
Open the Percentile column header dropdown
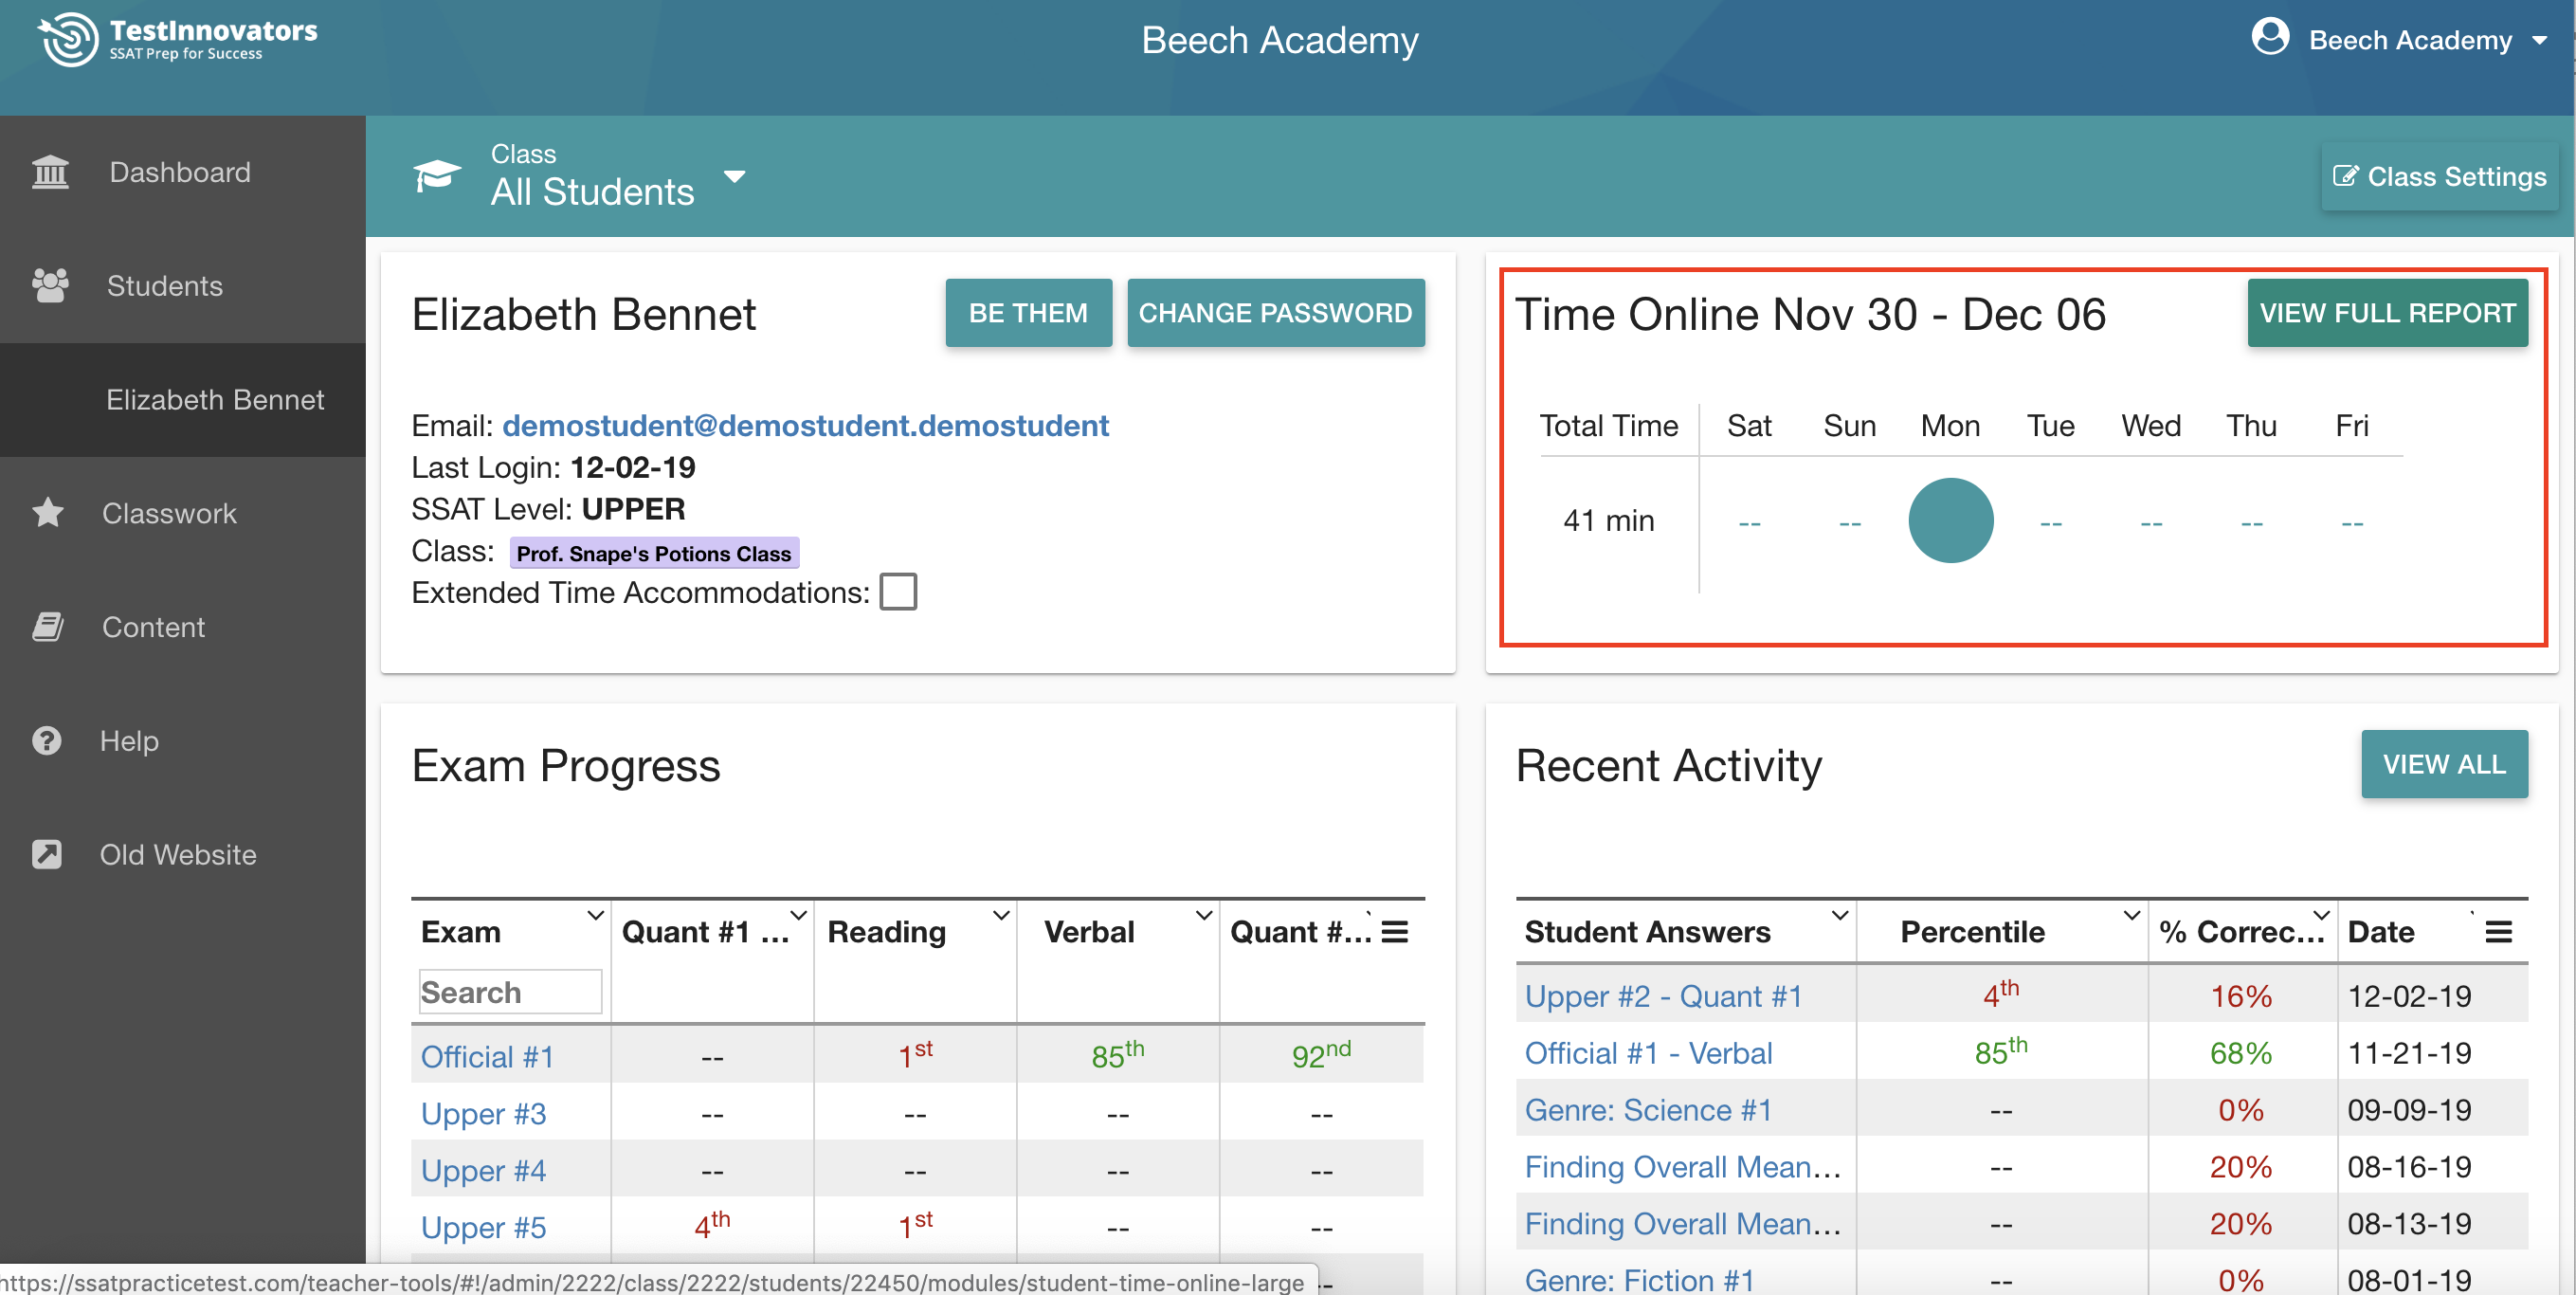(x=2132, y=915)
